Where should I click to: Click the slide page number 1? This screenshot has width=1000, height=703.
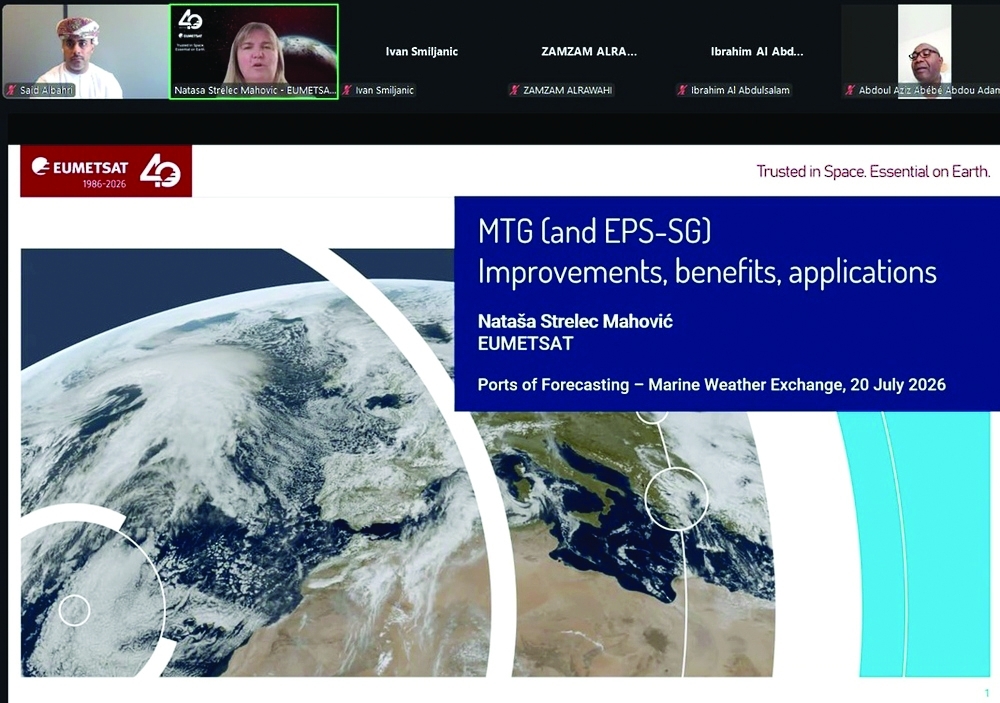click(987, 693)
